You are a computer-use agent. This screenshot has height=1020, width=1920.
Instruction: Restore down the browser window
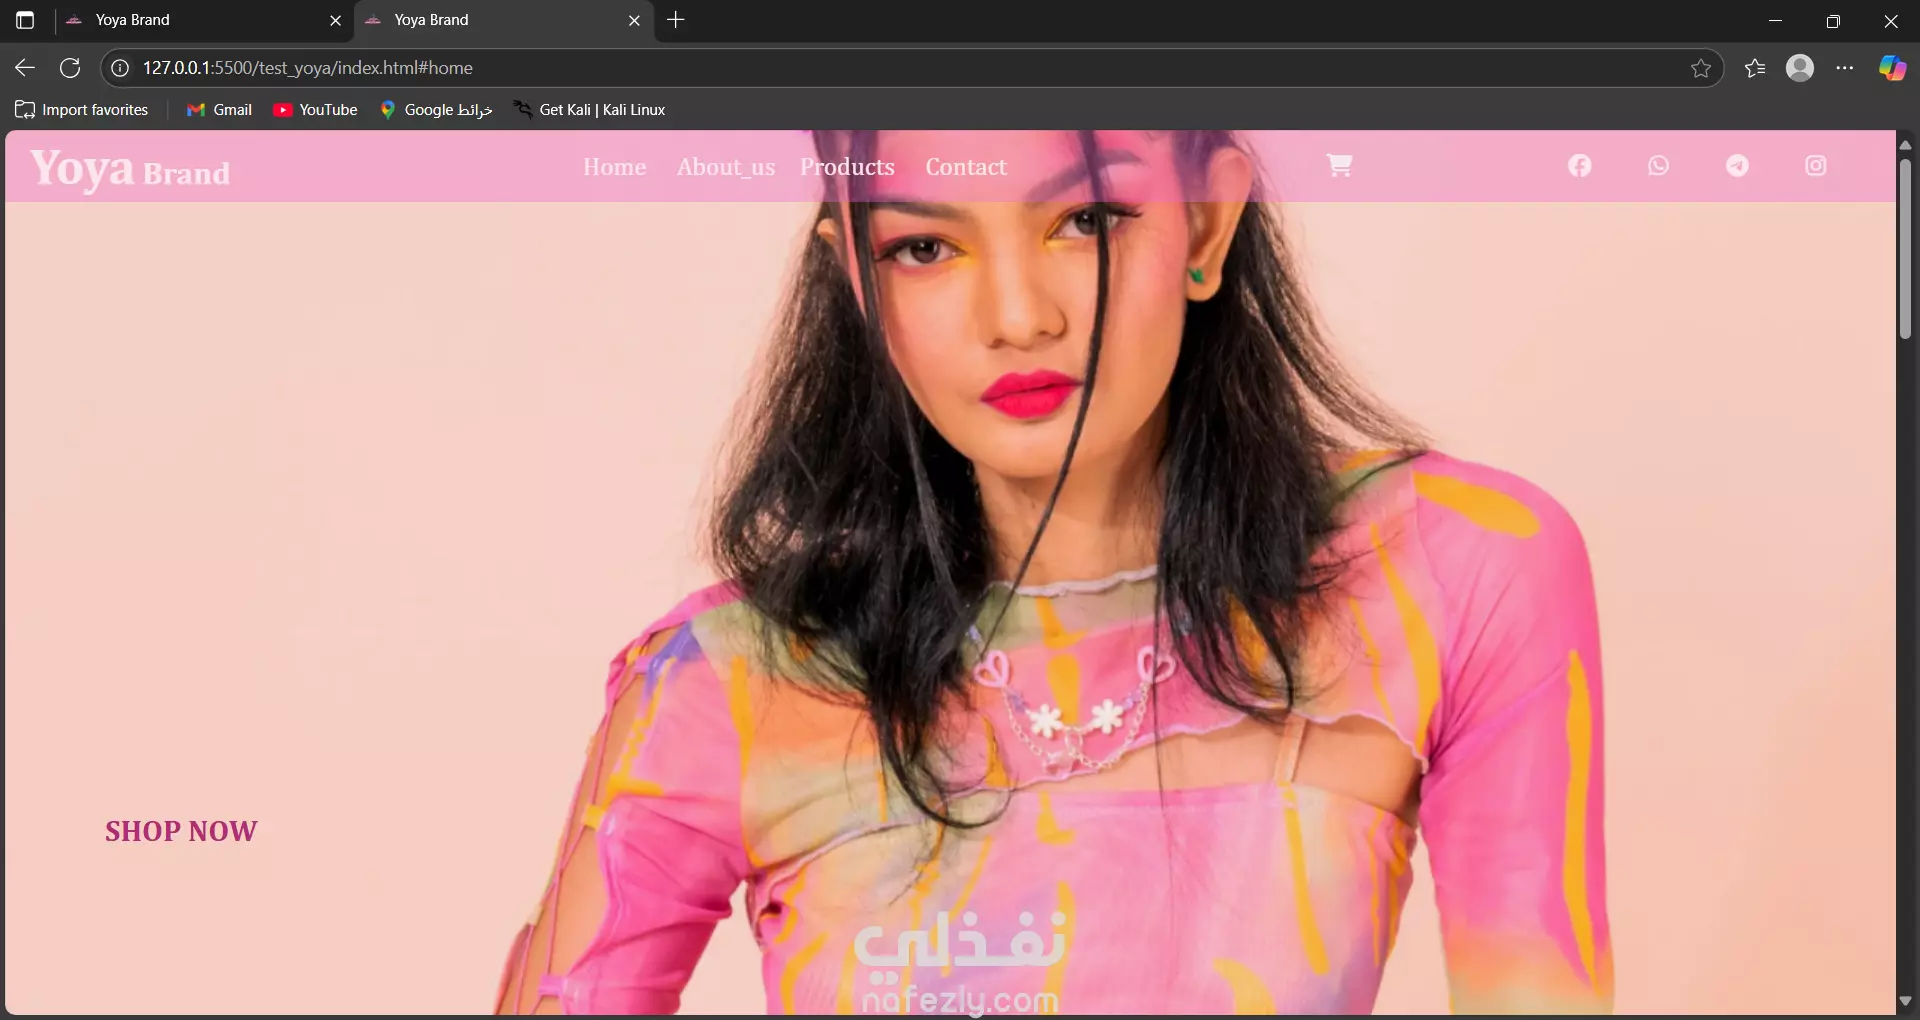pos(1833,20)
